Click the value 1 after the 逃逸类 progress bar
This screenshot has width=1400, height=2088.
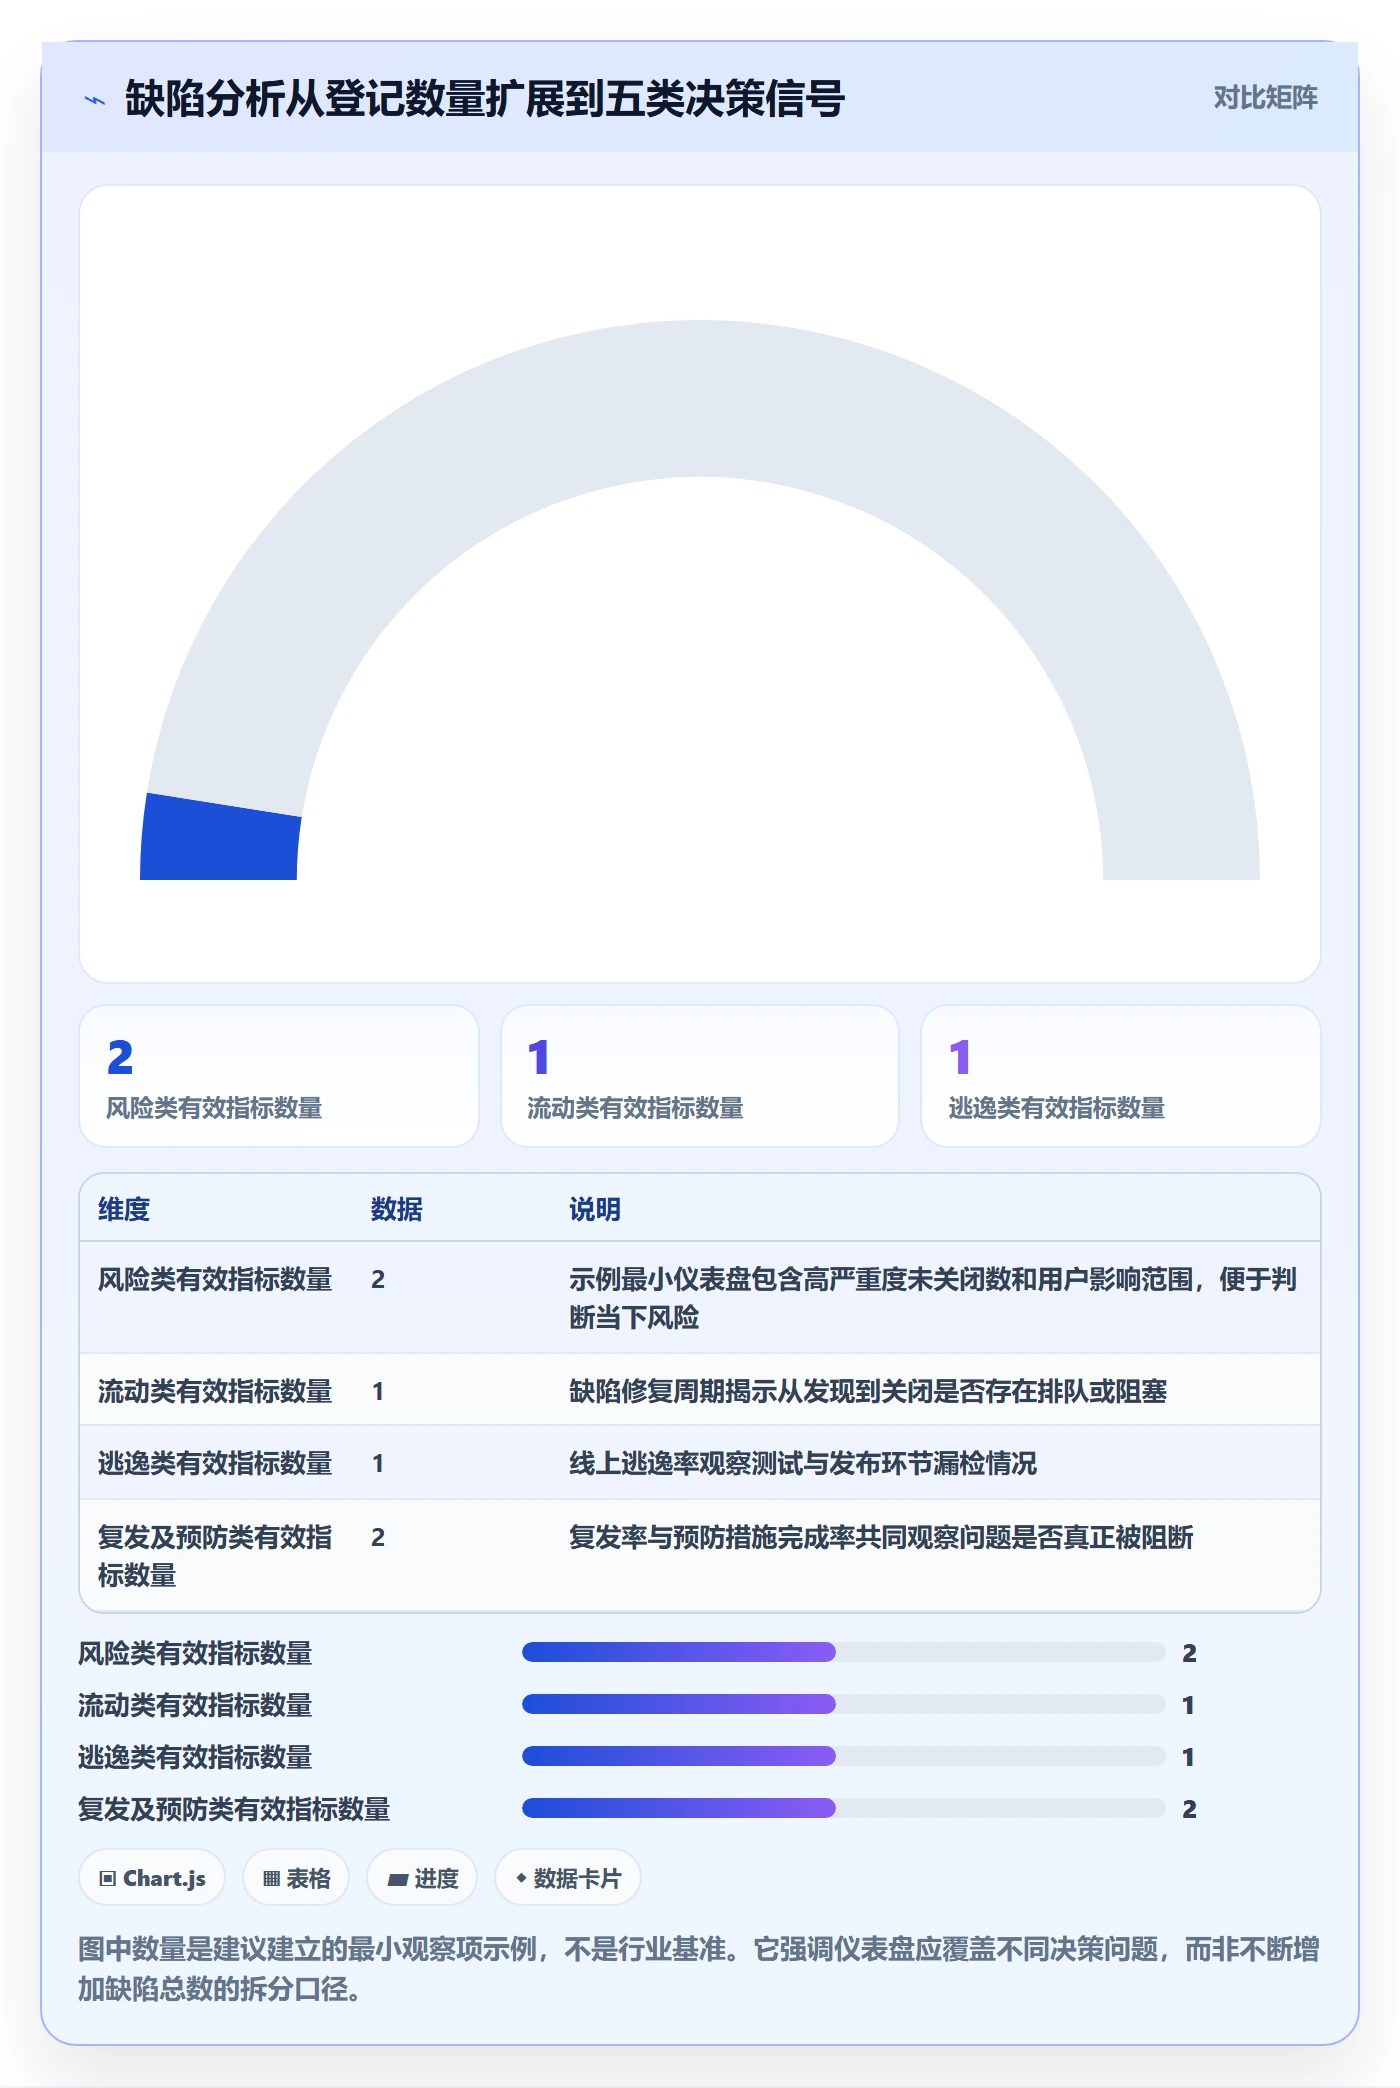point(1189,1757)
